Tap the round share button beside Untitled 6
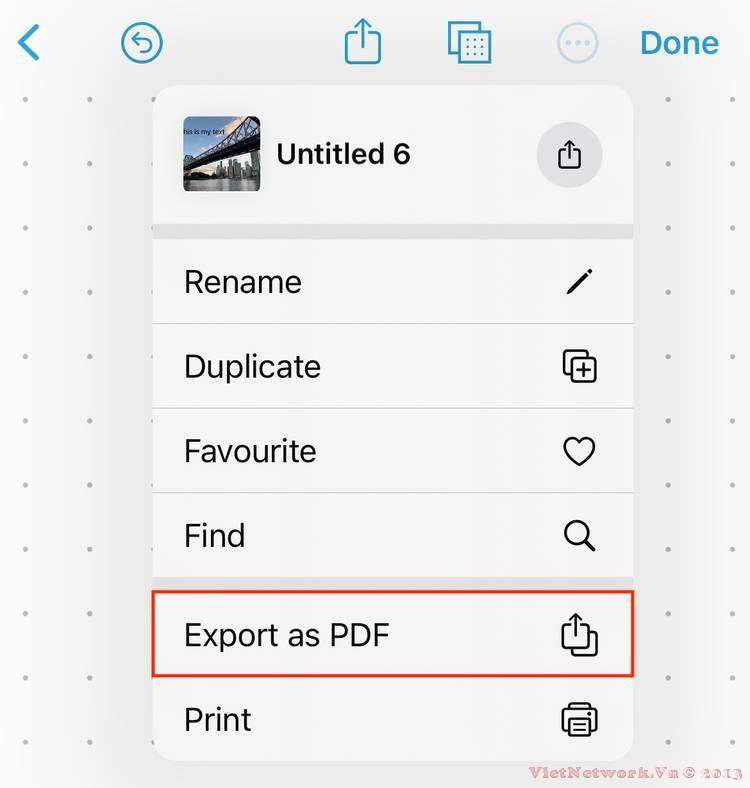The width and height of the screenshot is (750, 788). (569, 154)
